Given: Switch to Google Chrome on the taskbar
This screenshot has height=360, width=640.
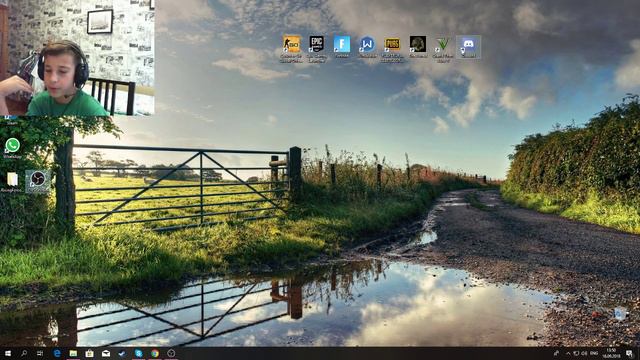Looking at the screenshot, I should pos(155,353).
